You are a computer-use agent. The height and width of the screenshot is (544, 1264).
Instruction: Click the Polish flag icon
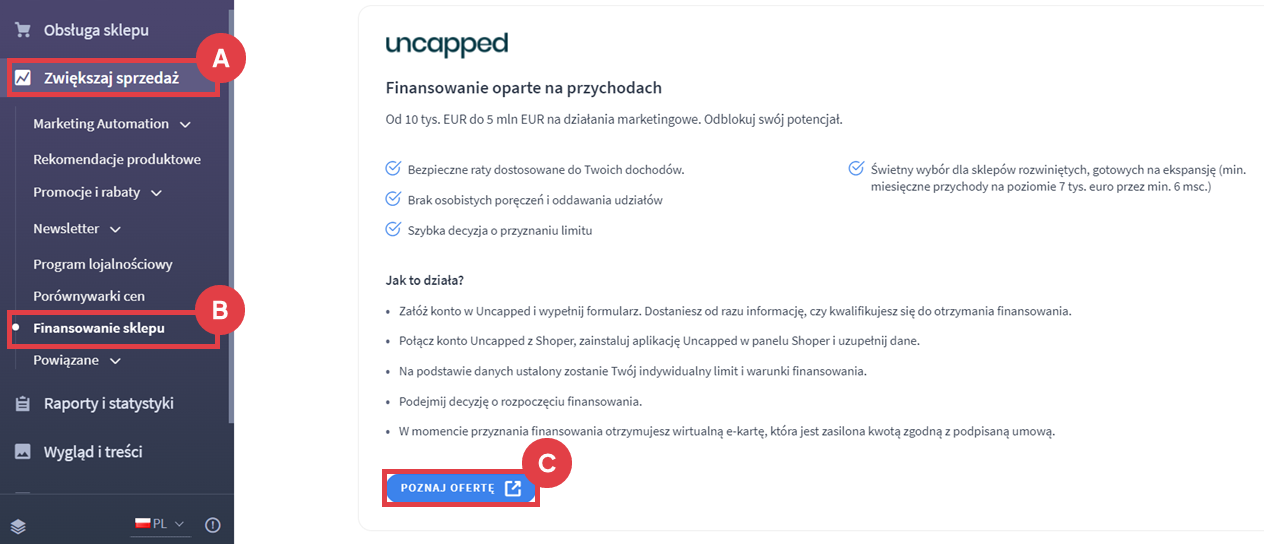point(142,524)
